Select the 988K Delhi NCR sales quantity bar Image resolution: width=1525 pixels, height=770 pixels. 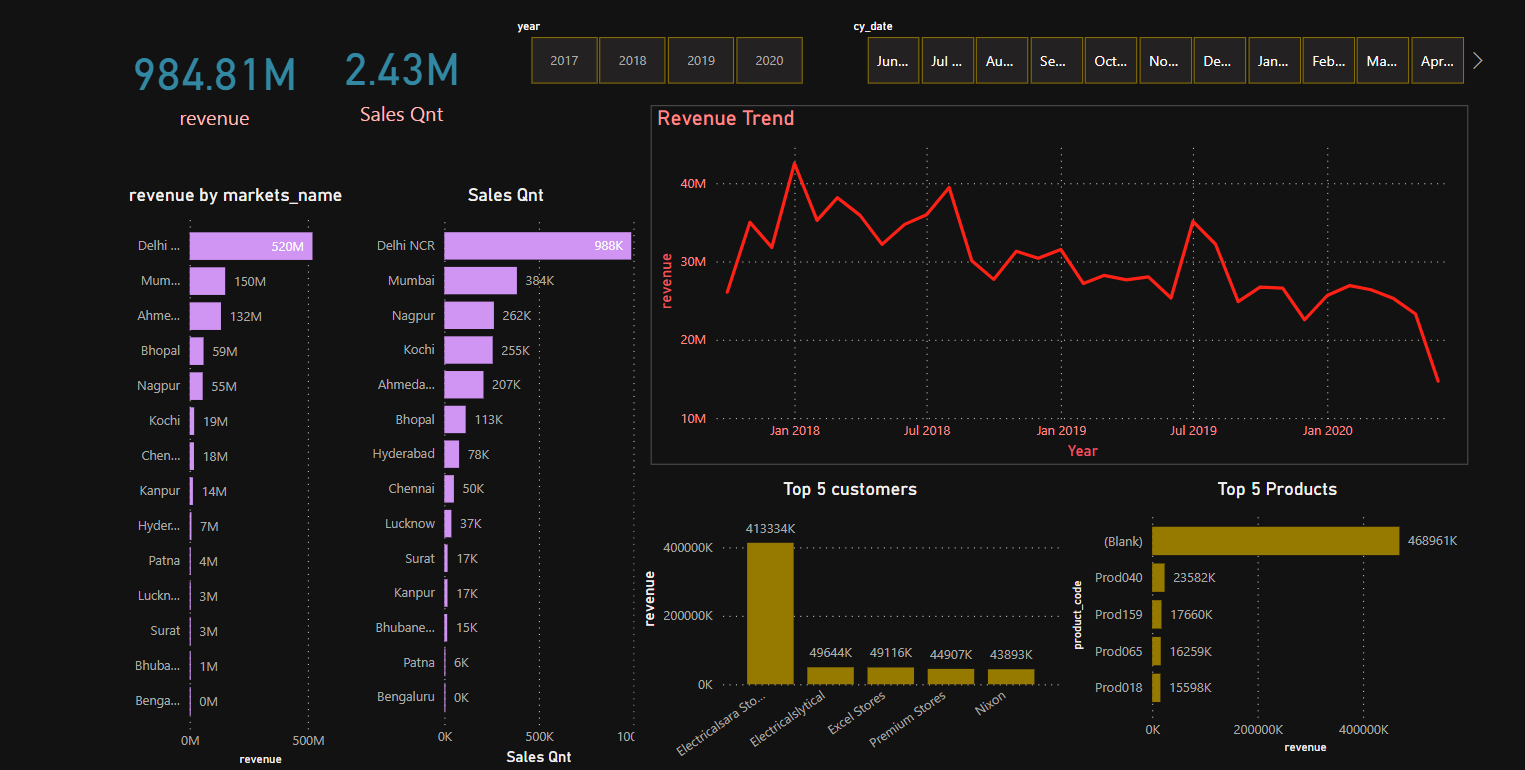click(538, 246)
